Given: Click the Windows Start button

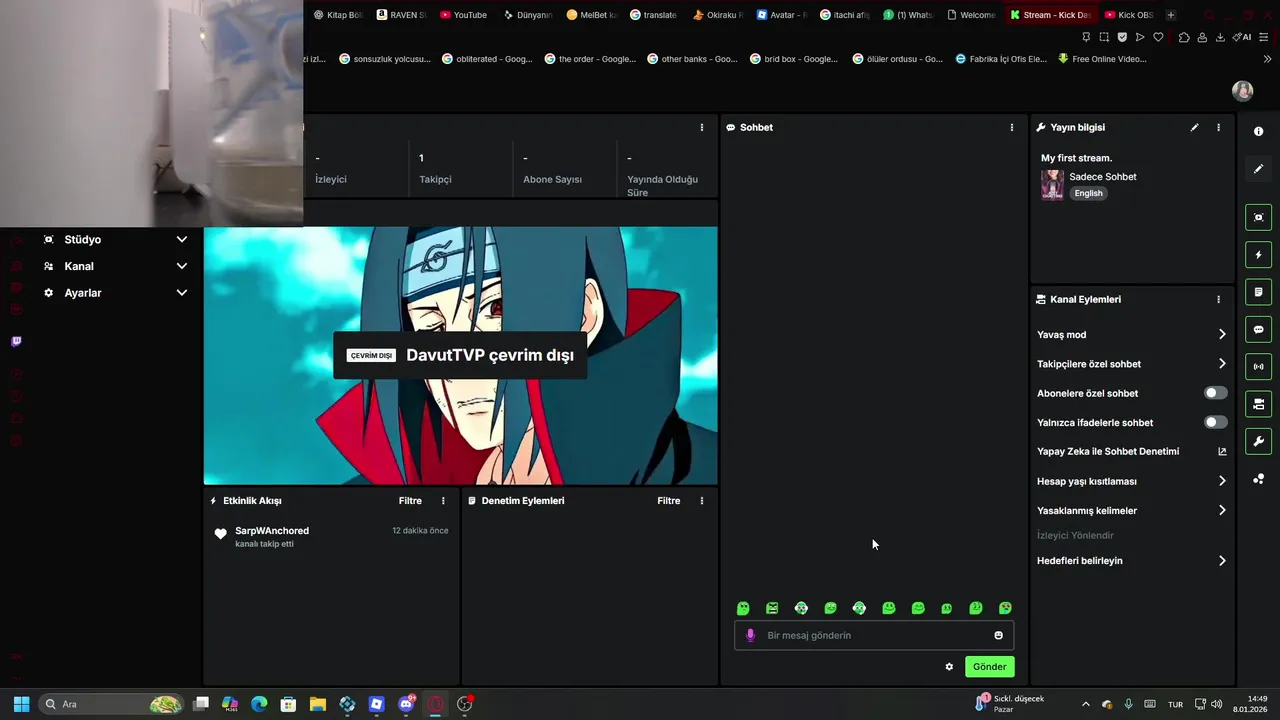Looking at the screenshot, I should 21,704.
